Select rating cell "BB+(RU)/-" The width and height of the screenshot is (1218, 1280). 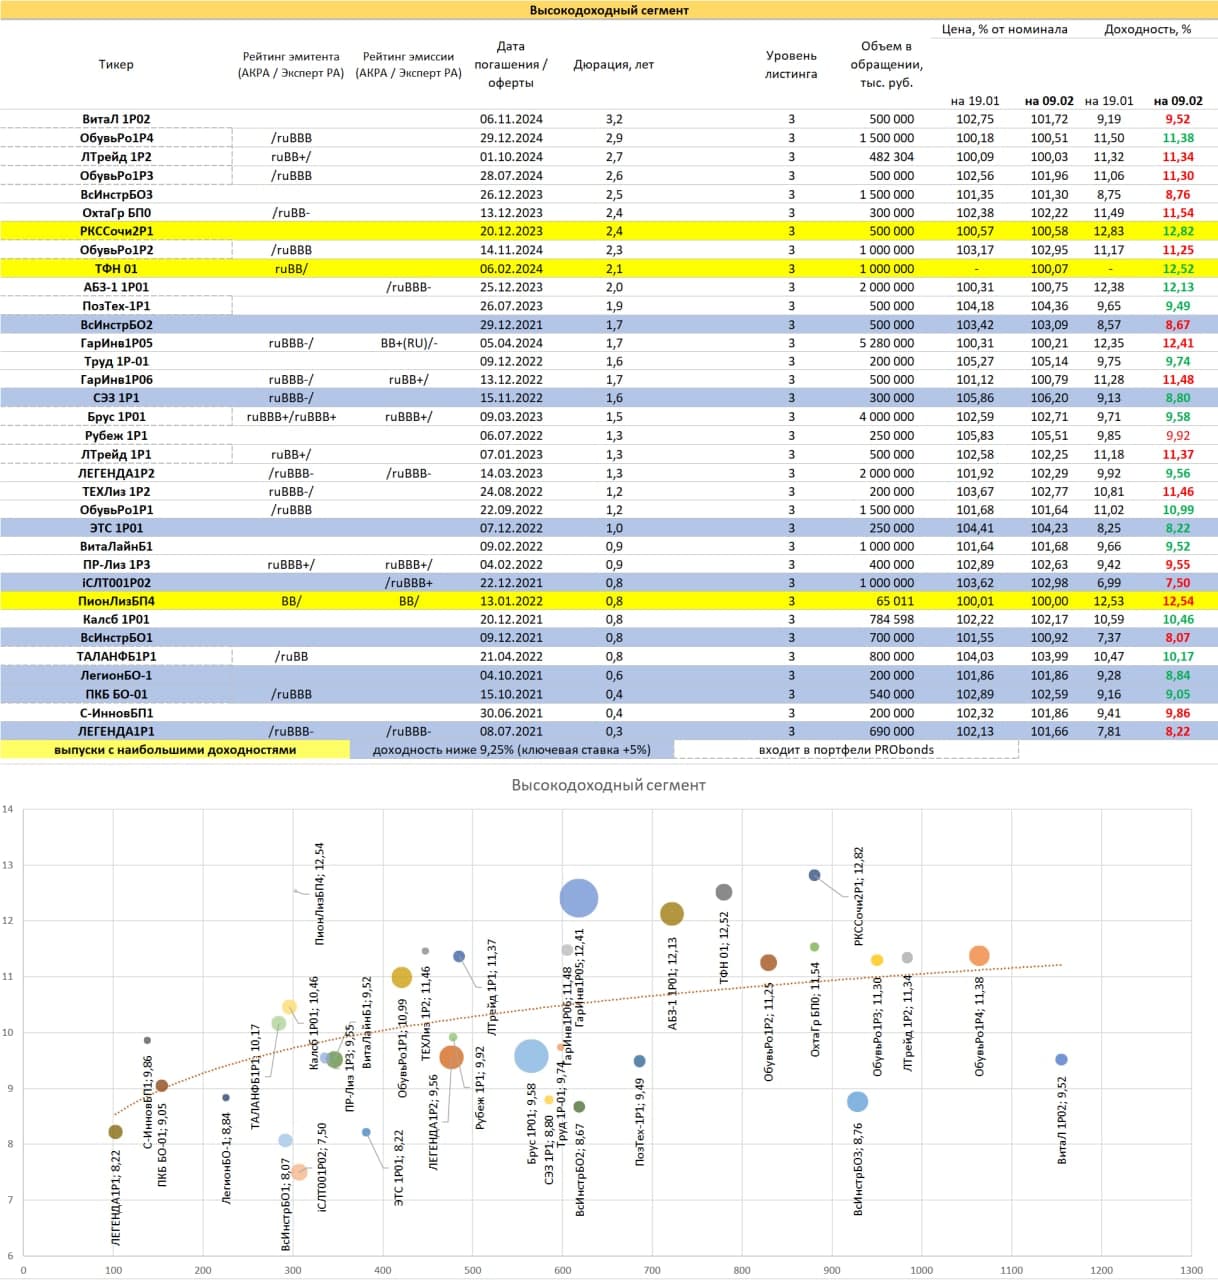tap(409, 343)
